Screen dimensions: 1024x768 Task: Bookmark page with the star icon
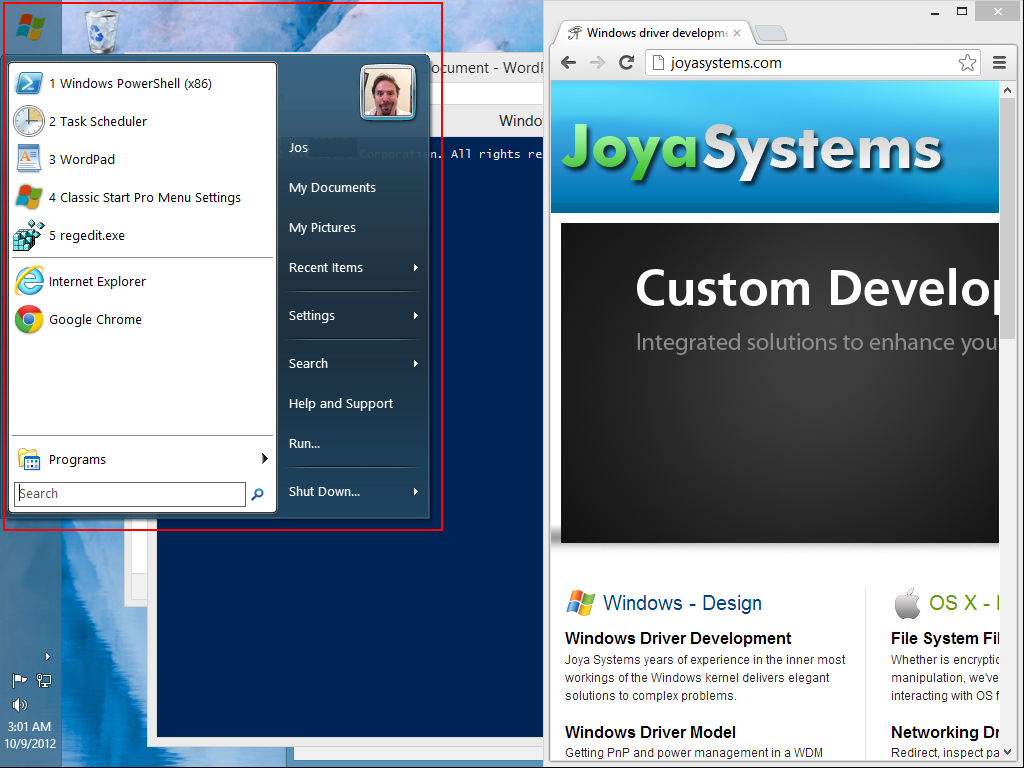click(x=967, y=63)
